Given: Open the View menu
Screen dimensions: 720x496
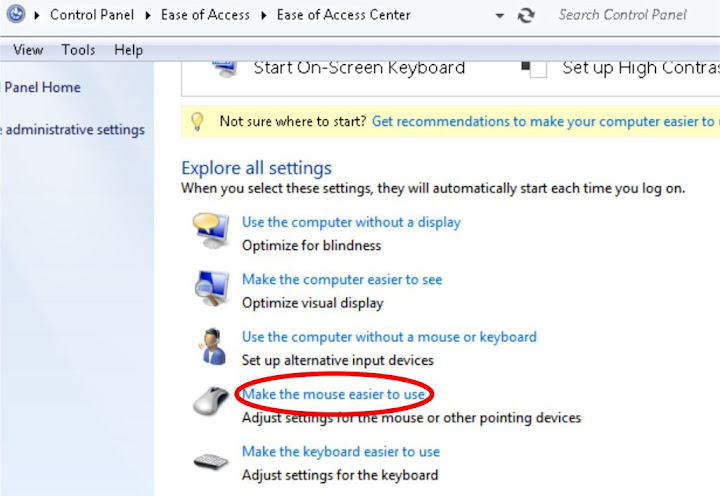Looking at the screenshot, I should (x=28, y=50).
